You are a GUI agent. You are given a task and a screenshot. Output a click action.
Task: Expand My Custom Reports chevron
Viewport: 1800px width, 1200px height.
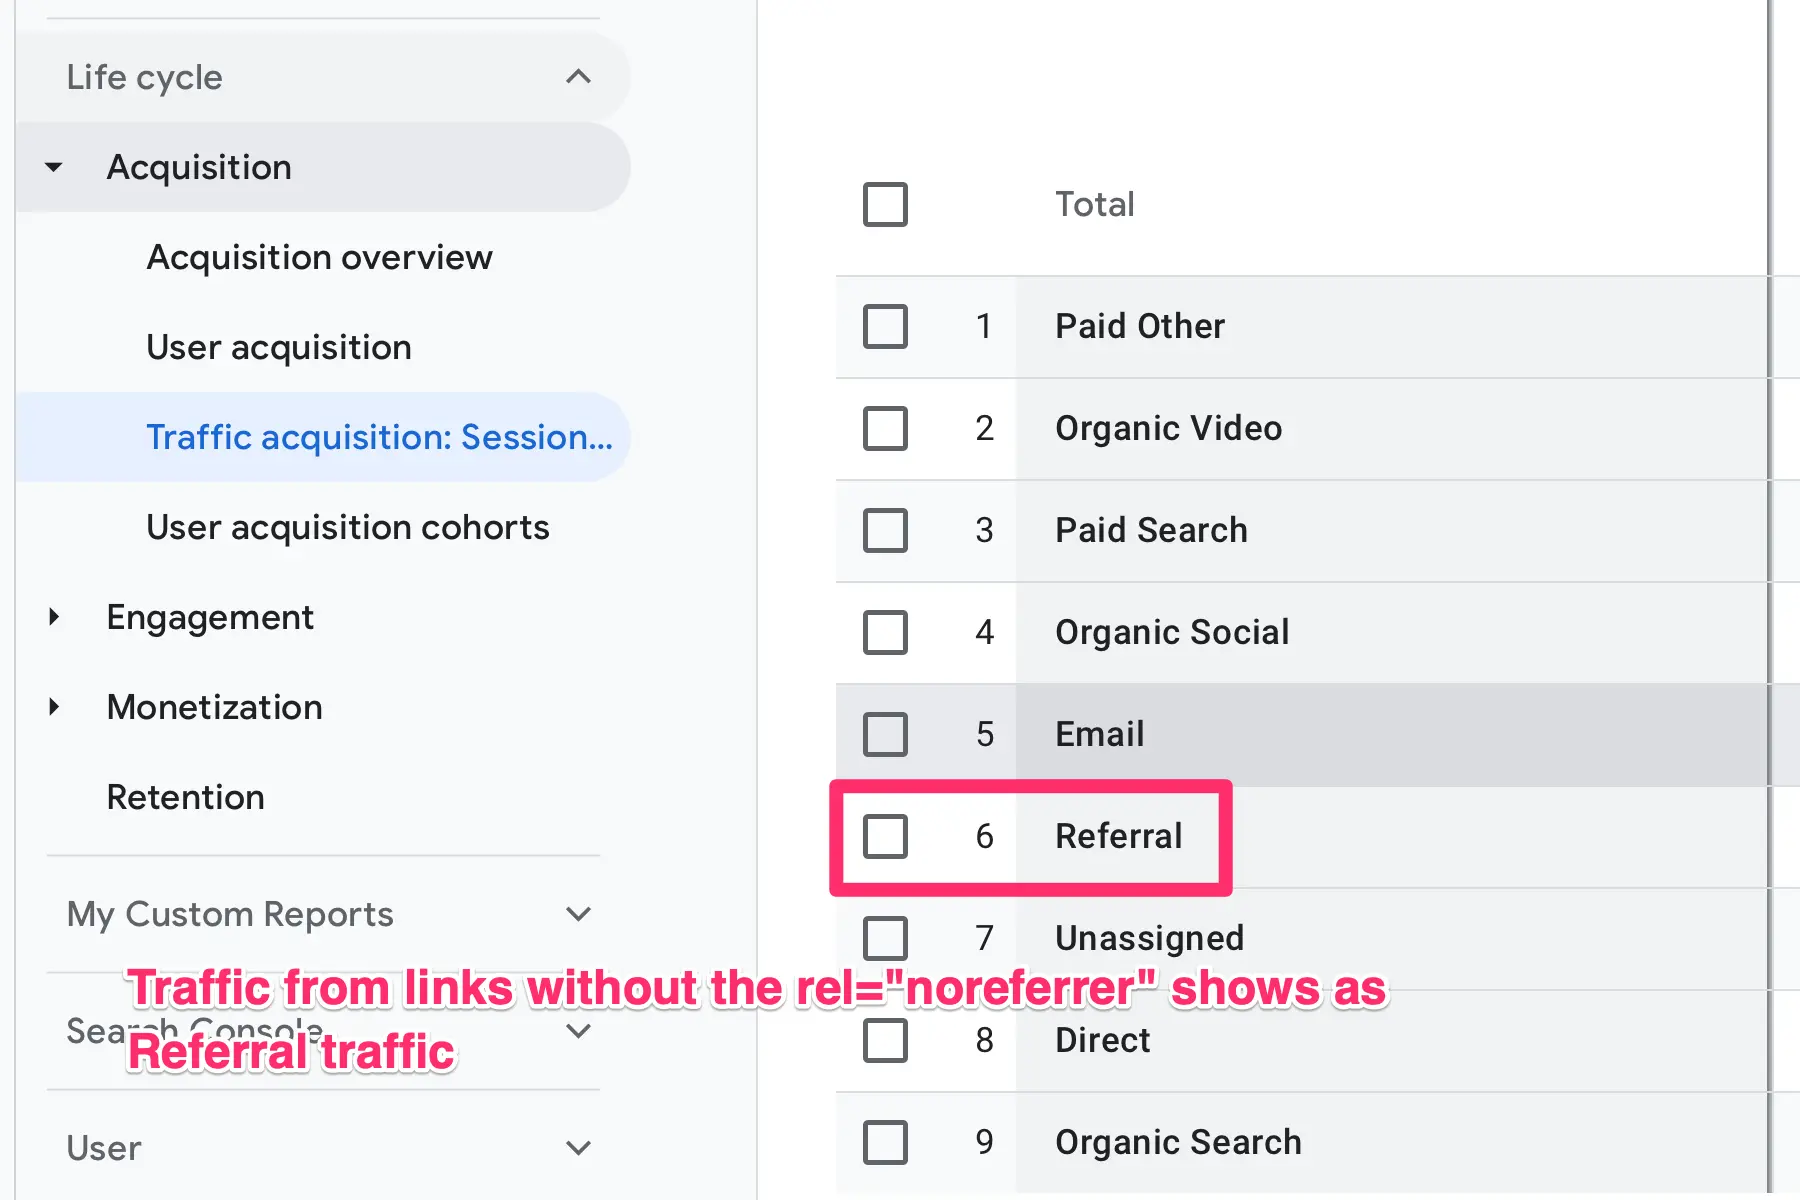tap(578, 914)
